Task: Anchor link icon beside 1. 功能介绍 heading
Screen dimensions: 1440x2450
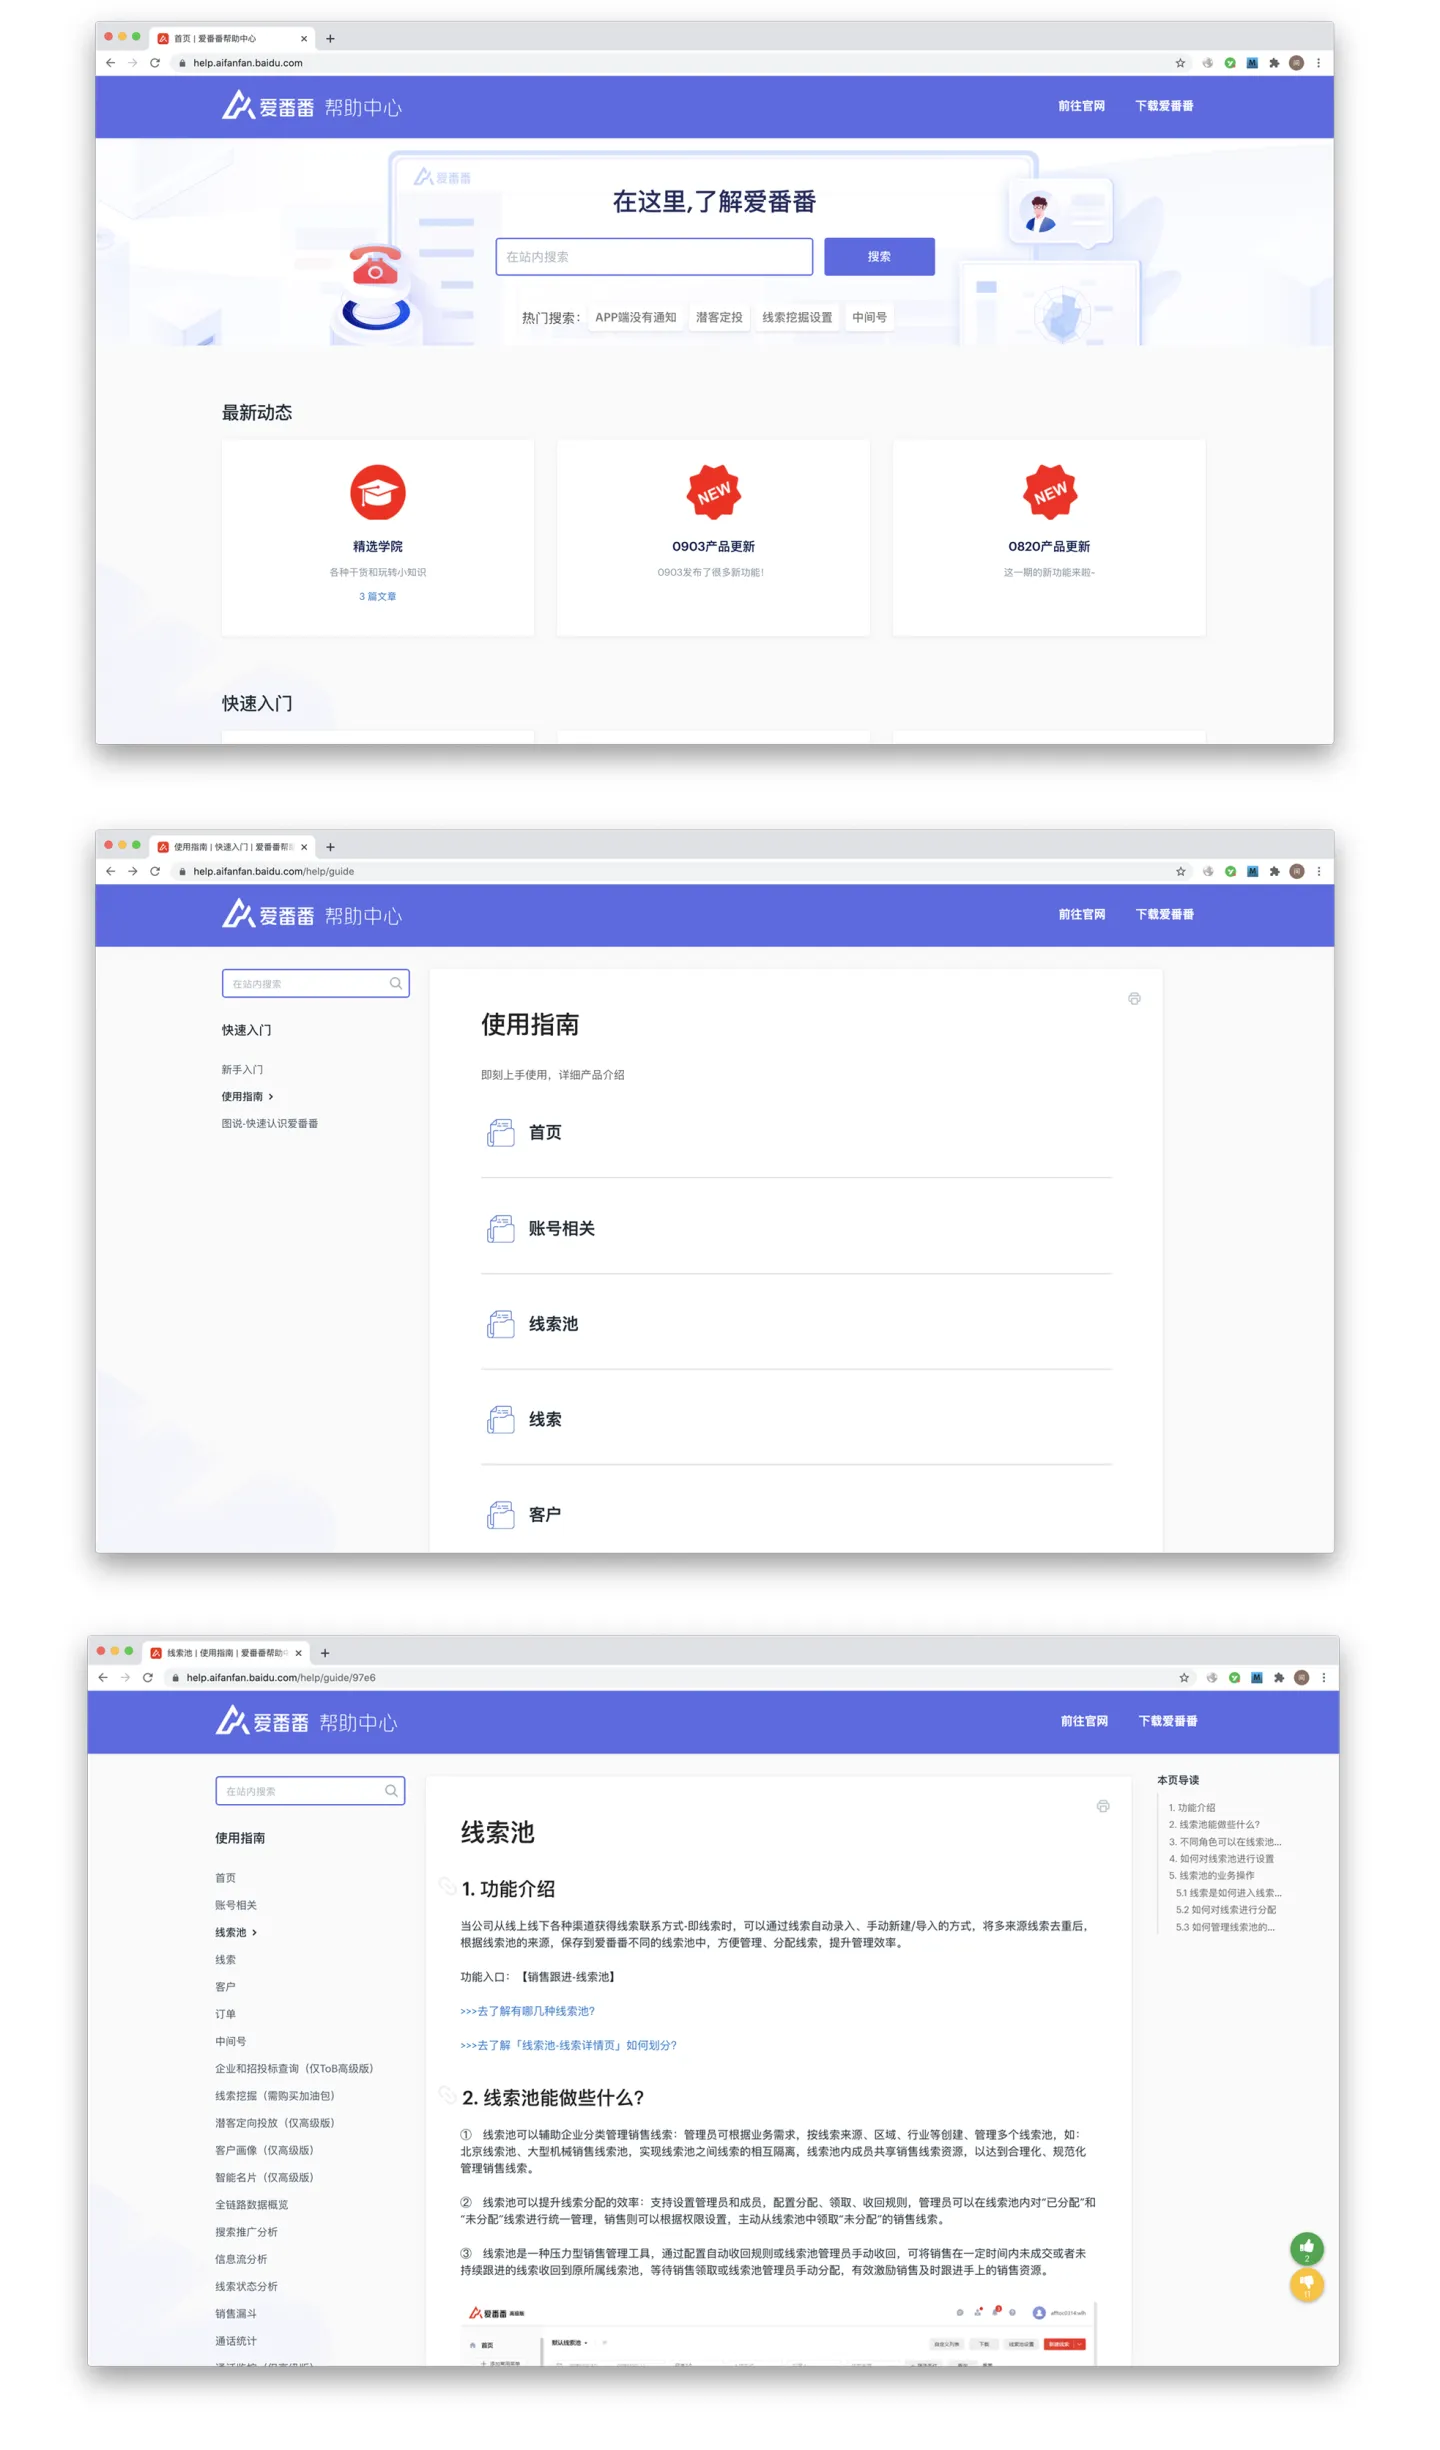Action: 448,1887
